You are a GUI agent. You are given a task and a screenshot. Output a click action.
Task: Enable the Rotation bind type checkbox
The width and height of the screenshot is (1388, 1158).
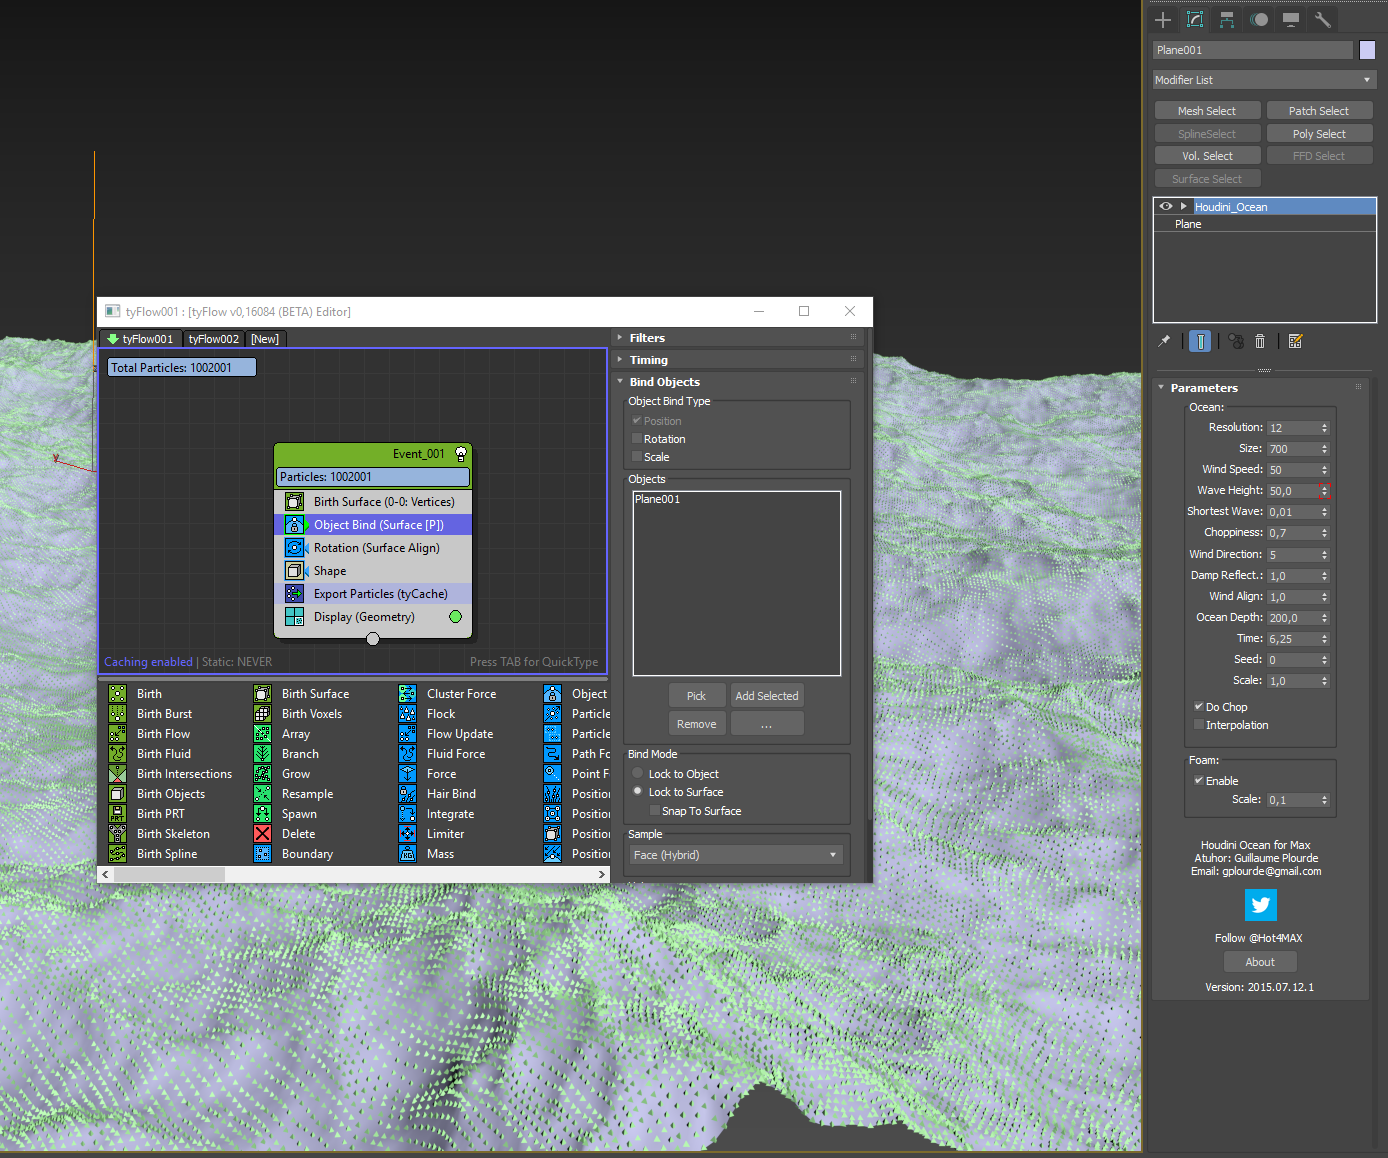pyautogui.click(x=637, y=439)
